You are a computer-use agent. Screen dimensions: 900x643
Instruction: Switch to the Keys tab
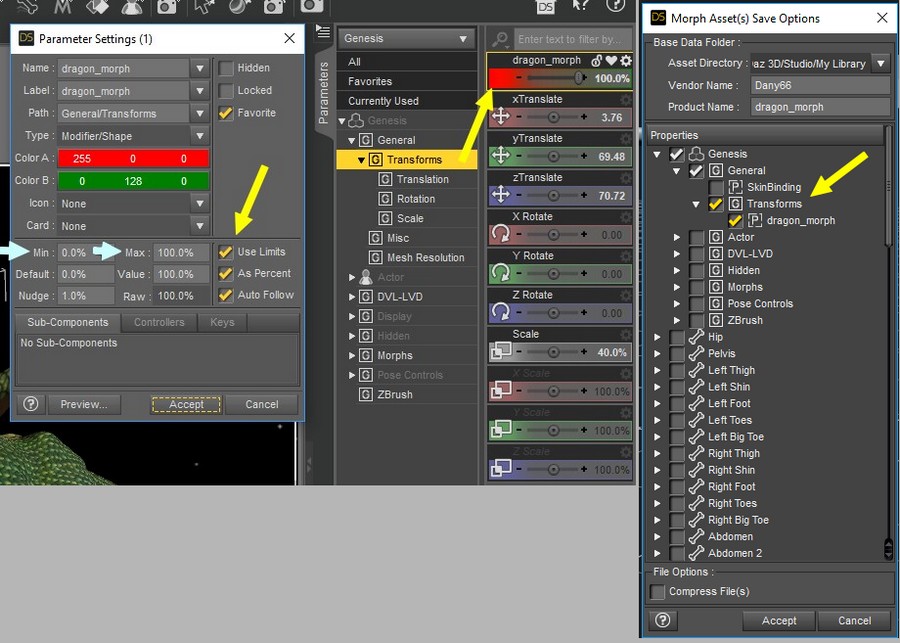point(222,322)
